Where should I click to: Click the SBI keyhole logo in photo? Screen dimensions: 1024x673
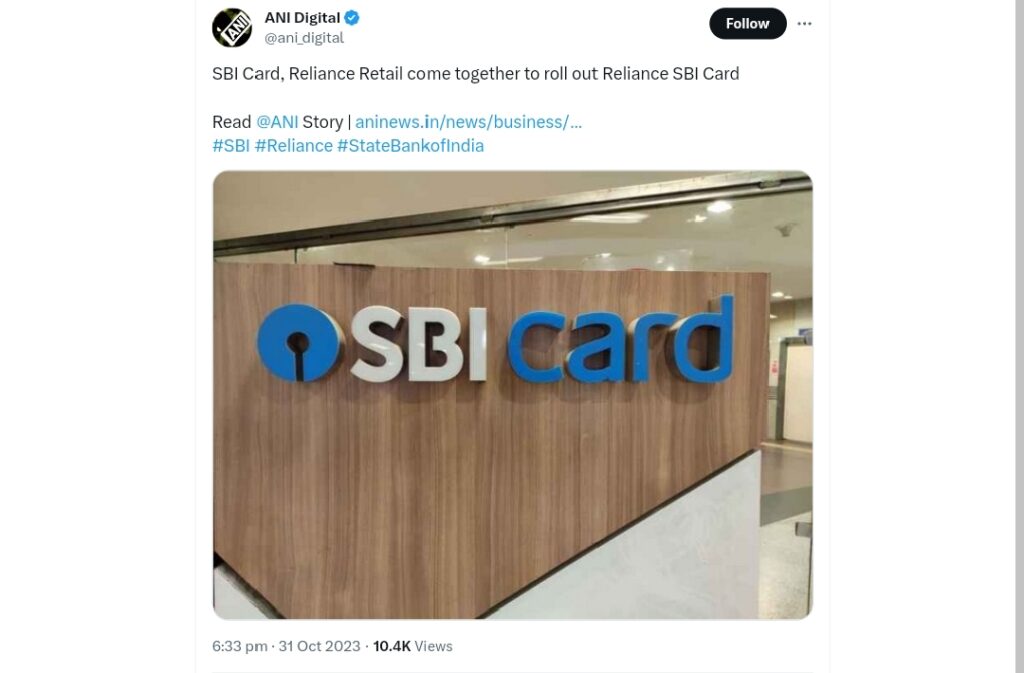pyautogui.click(x=298, y=343)
